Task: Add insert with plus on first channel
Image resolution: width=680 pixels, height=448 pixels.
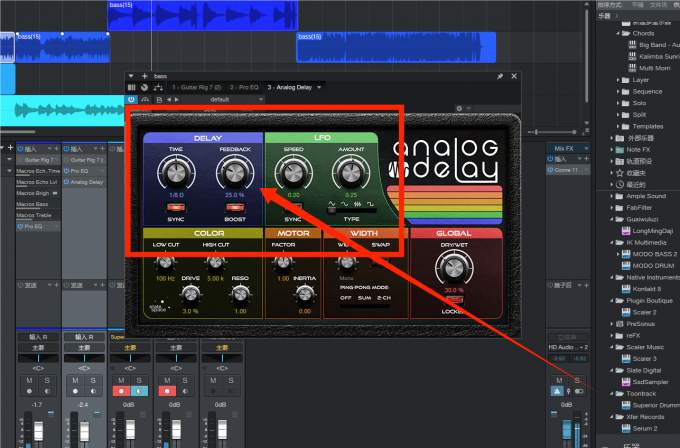Action: 56,149
